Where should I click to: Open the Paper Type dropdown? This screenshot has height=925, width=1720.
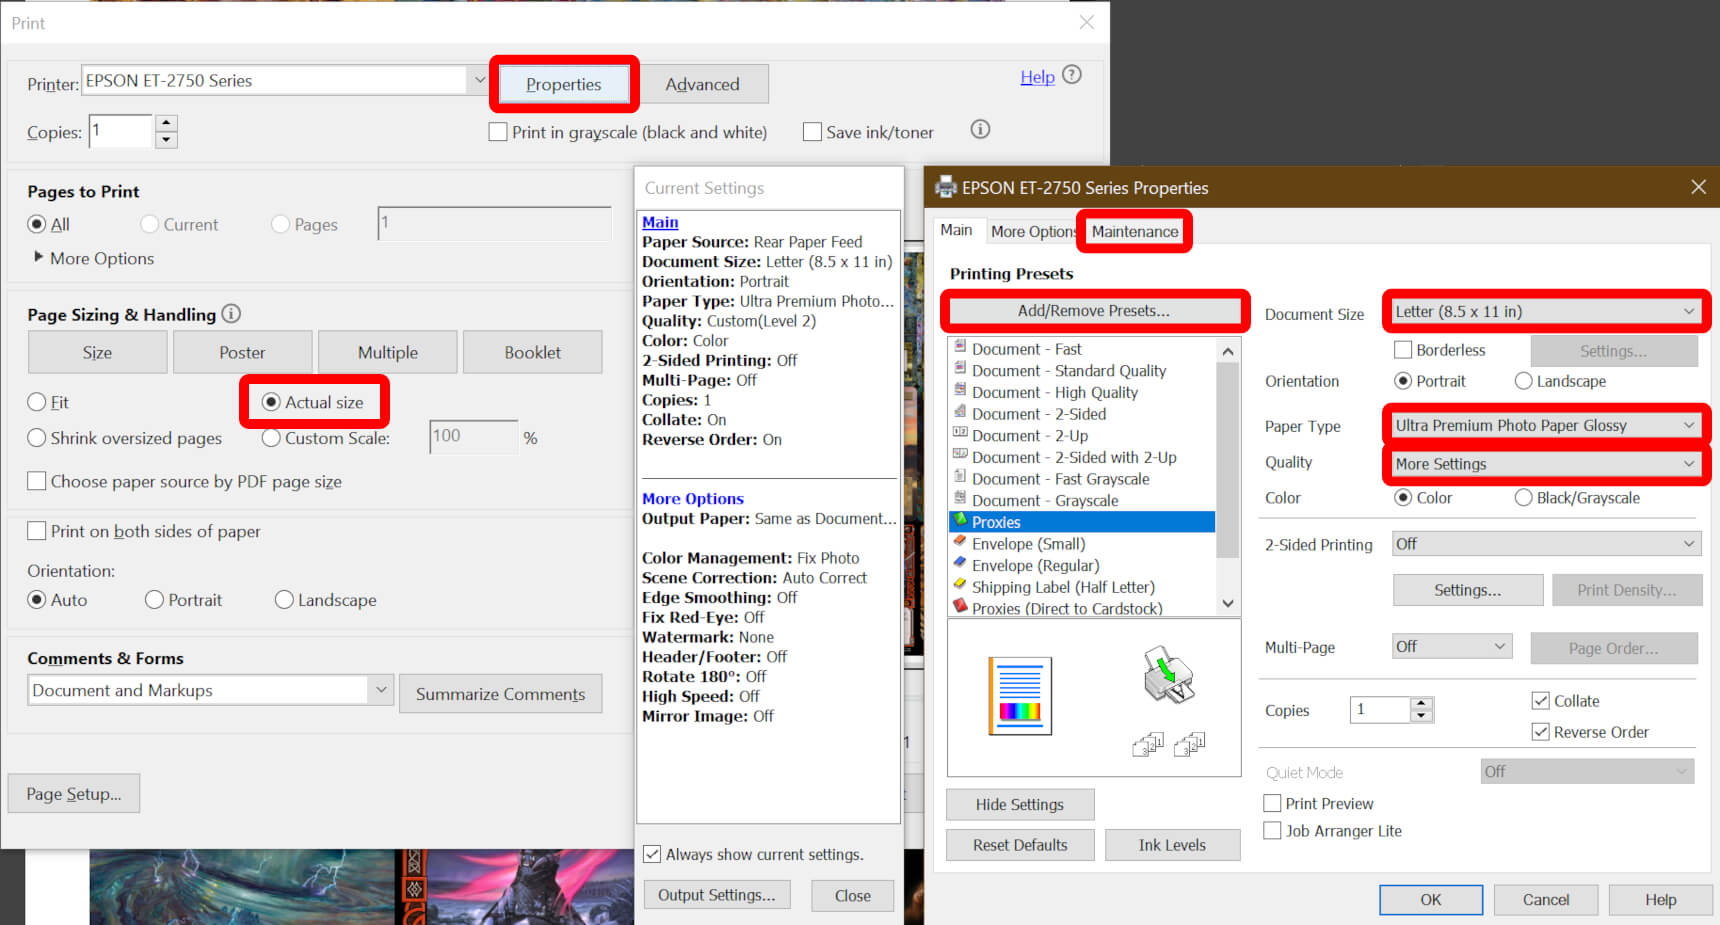[1545, 426]
